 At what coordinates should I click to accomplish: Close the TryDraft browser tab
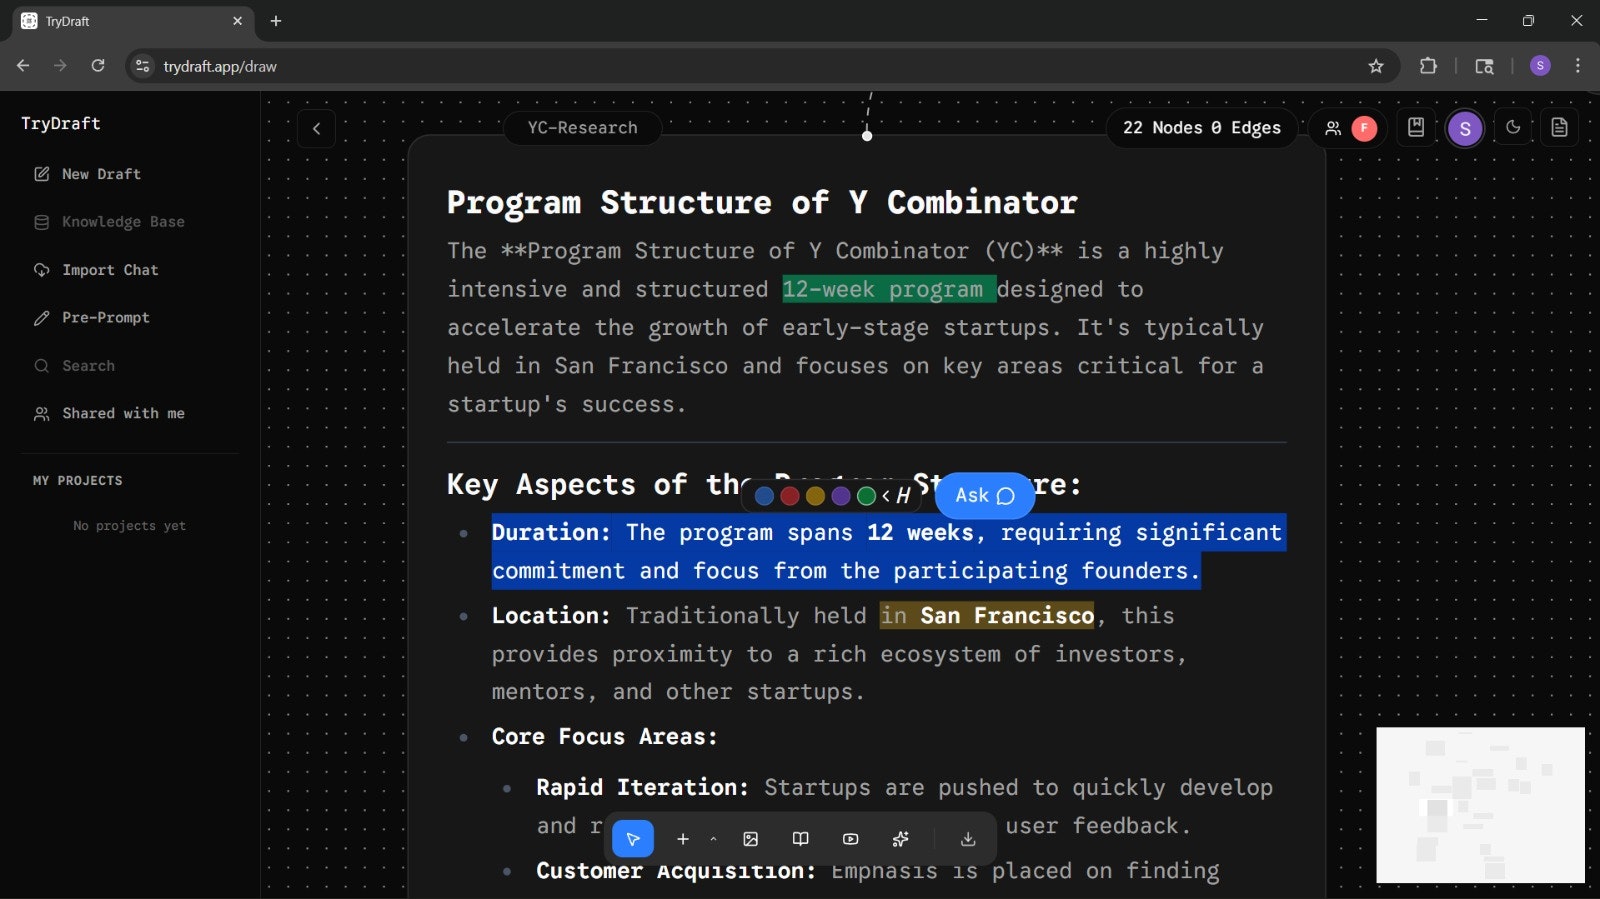[x=237, y=21]
